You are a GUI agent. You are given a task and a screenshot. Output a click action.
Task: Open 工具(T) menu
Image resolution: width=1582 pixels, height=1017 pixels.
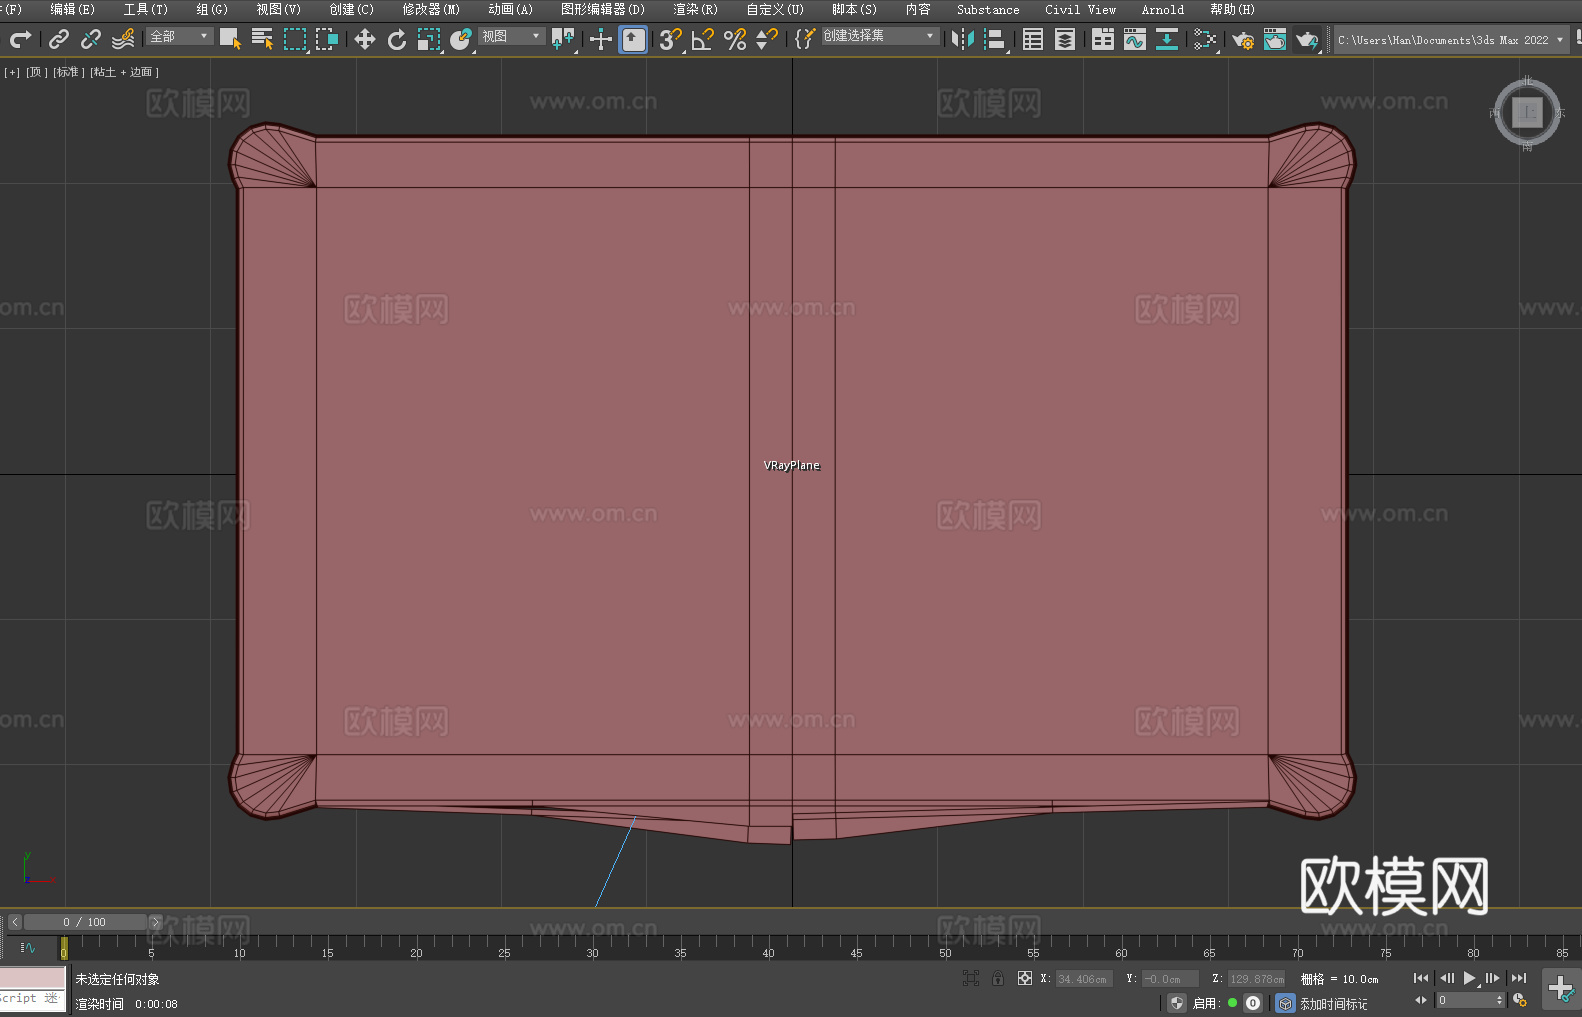pyautogui.click(x=145, y=9)
